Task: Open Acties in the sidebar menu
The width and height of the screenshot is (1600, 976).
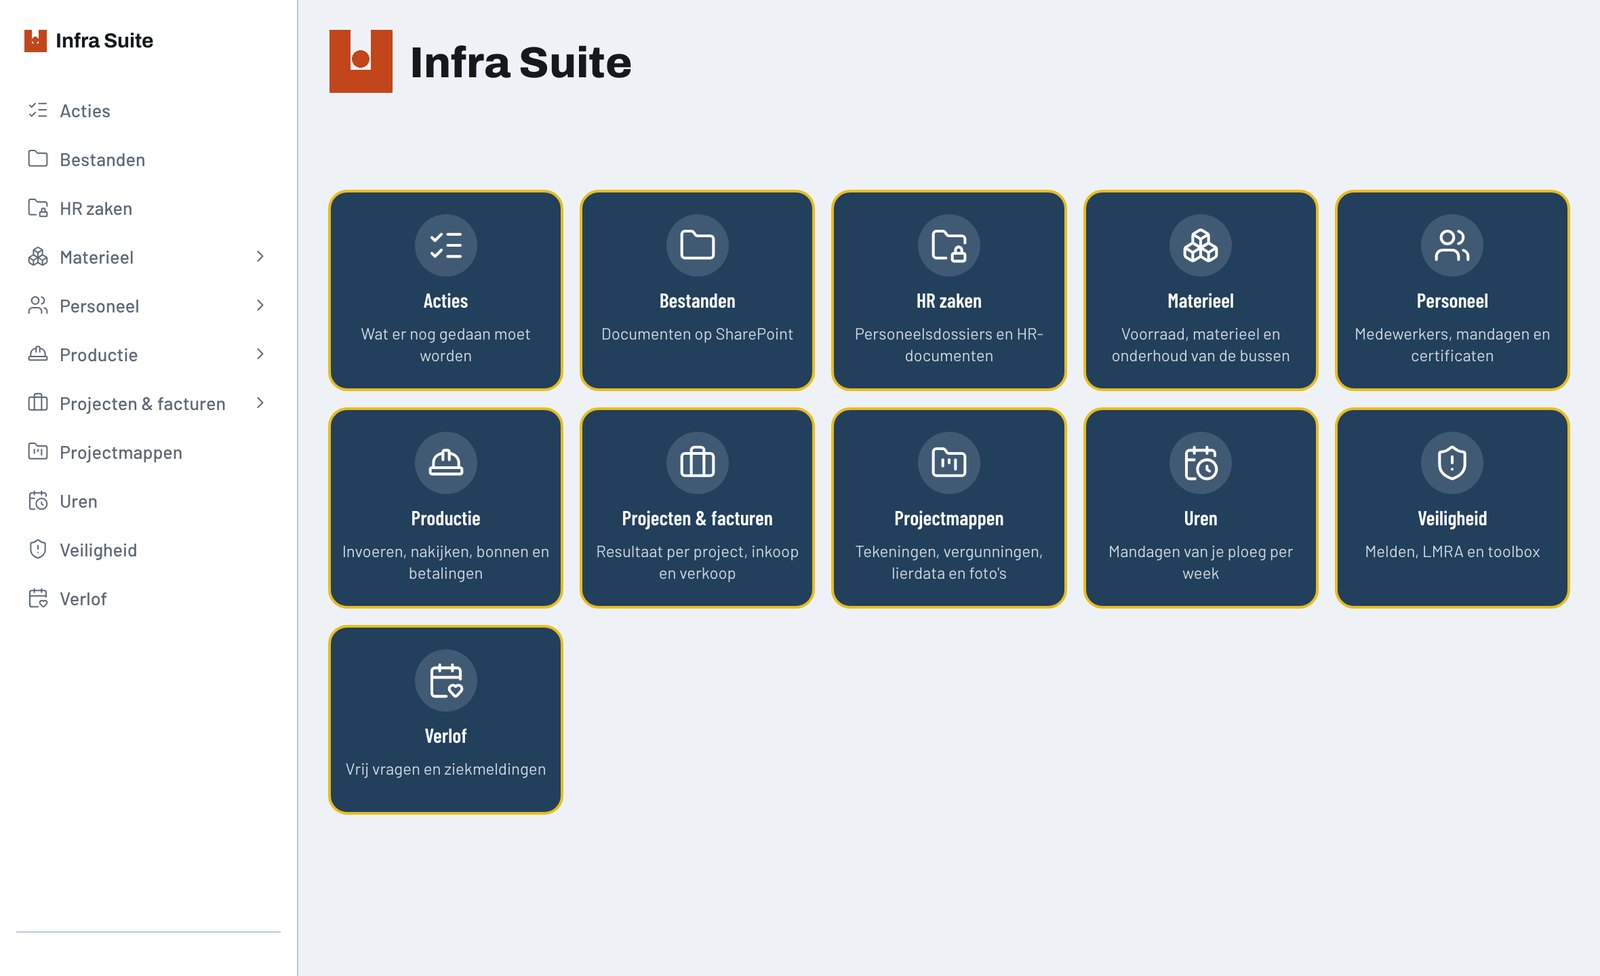Action: coord(148,111)
